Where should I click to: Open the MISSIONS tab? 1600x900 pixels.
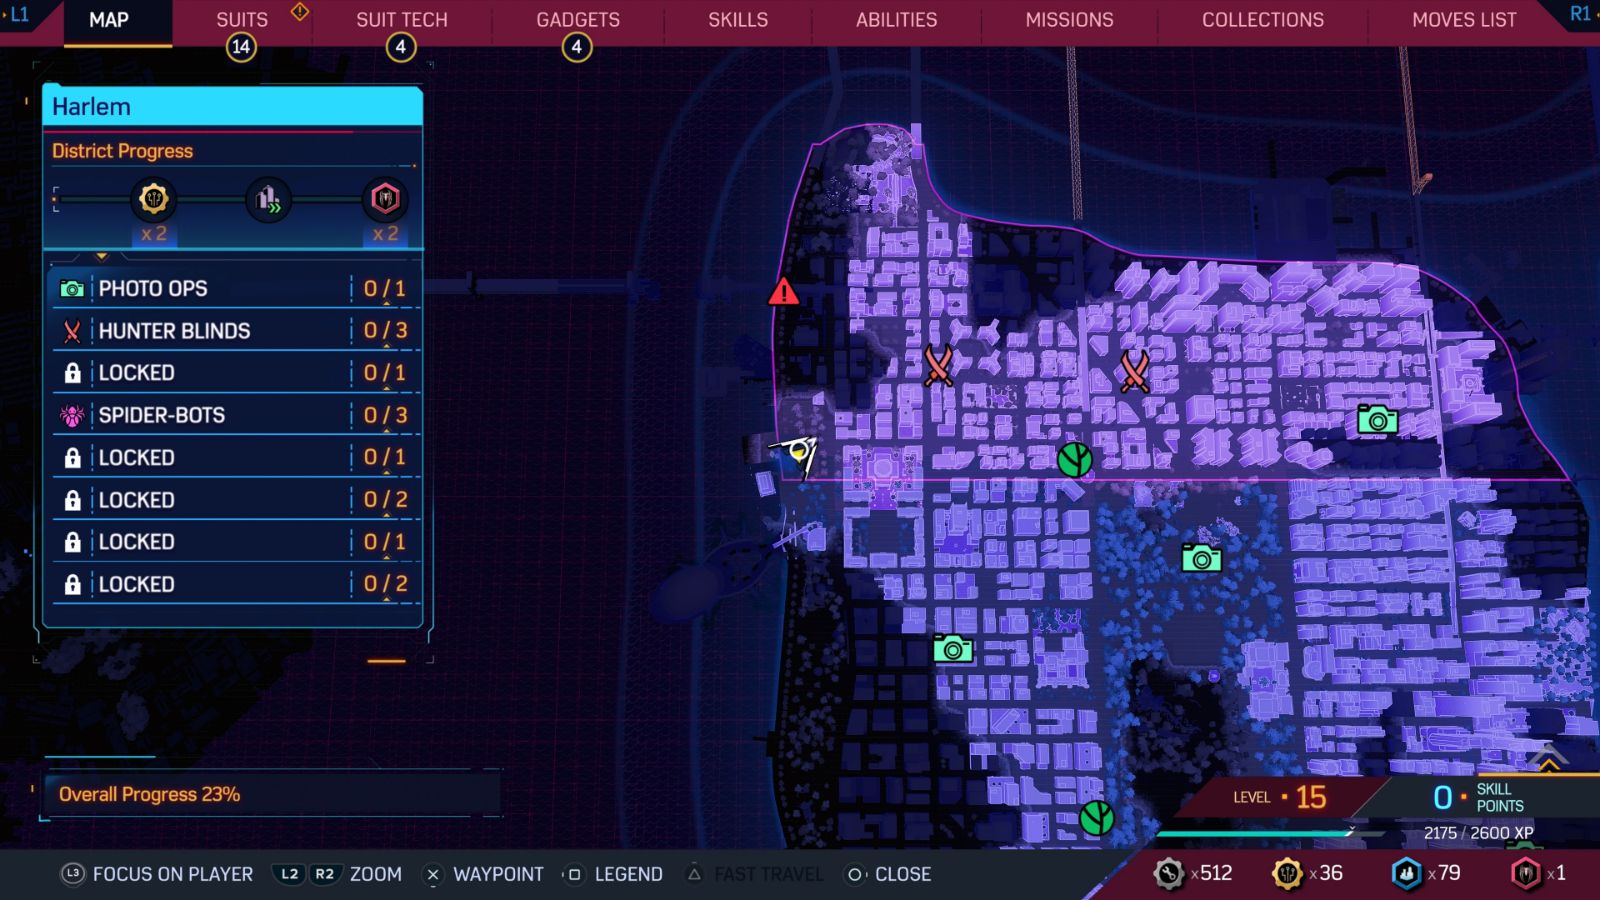tap(1068, 19)
